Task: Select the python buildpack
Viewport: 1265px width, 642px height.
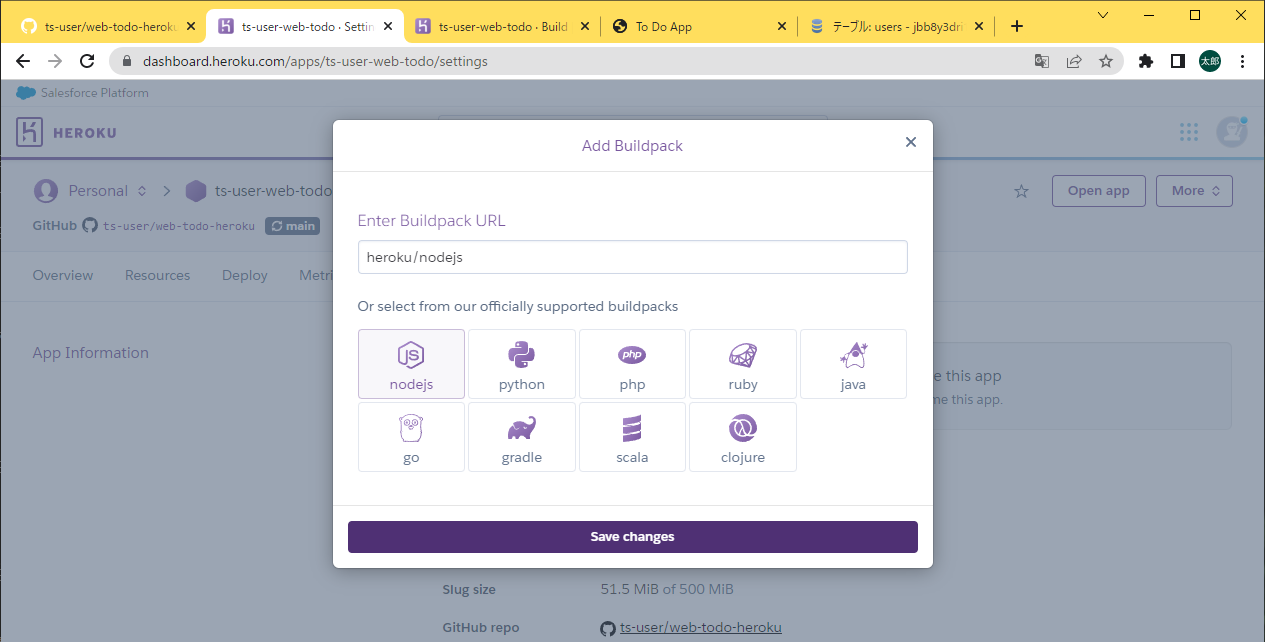Action: [522, 364]
